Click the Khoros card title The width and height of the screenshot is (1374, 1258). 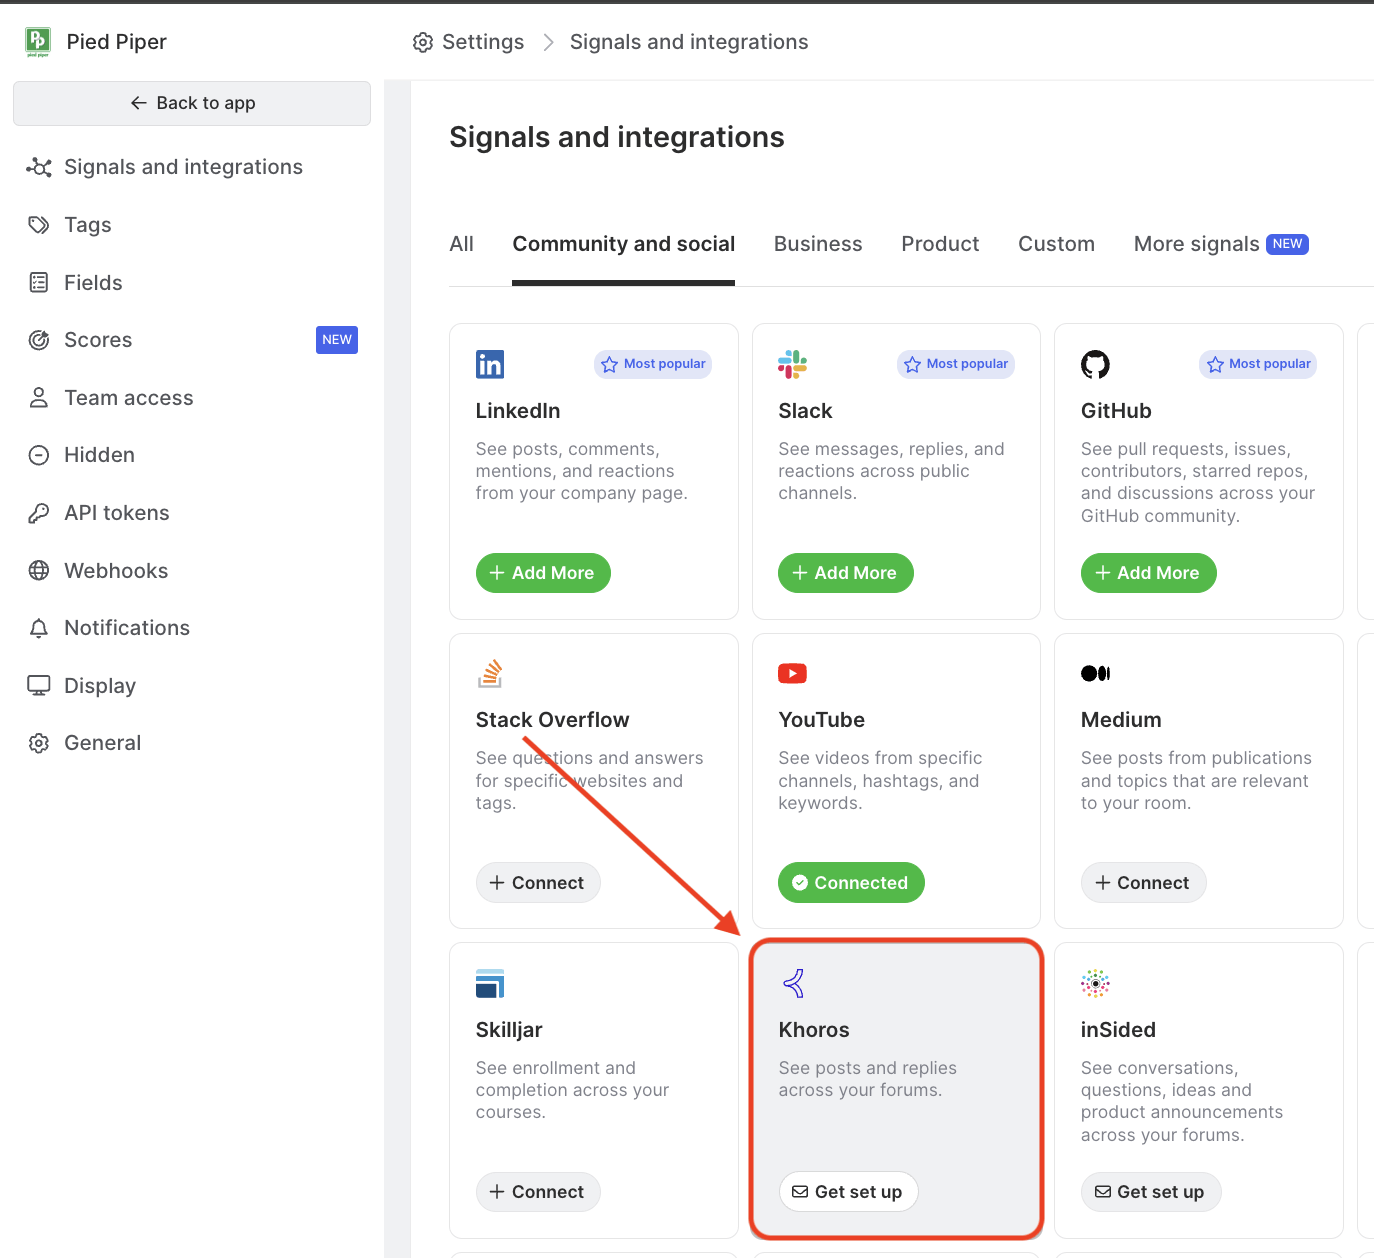click(x=814, y=1030)
